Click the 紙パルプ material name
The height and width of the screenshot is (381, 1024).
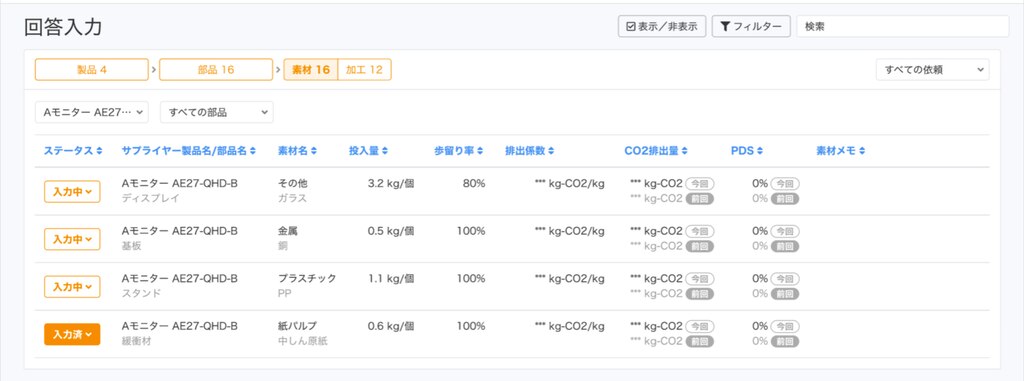298,326
